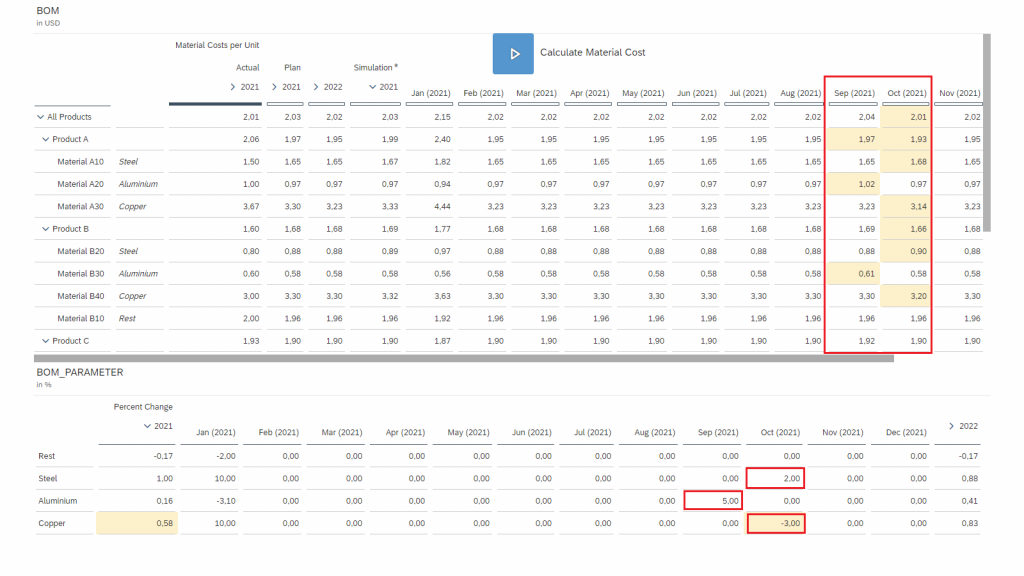The height and width of the screenshot is (576, 1024).
Task: Select the Material B30 row header
Action: pos(80,274)
